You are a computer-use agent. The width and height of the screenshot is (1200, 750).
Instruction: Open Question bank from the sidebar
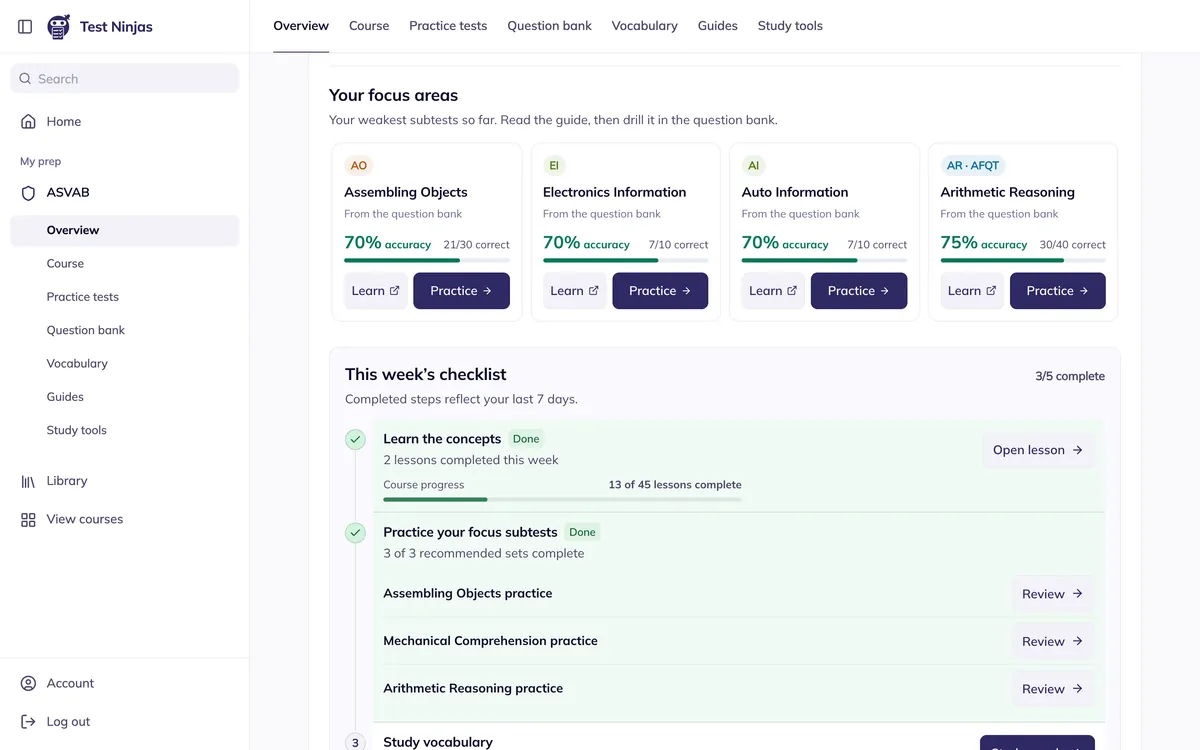[x=125, y=330]
